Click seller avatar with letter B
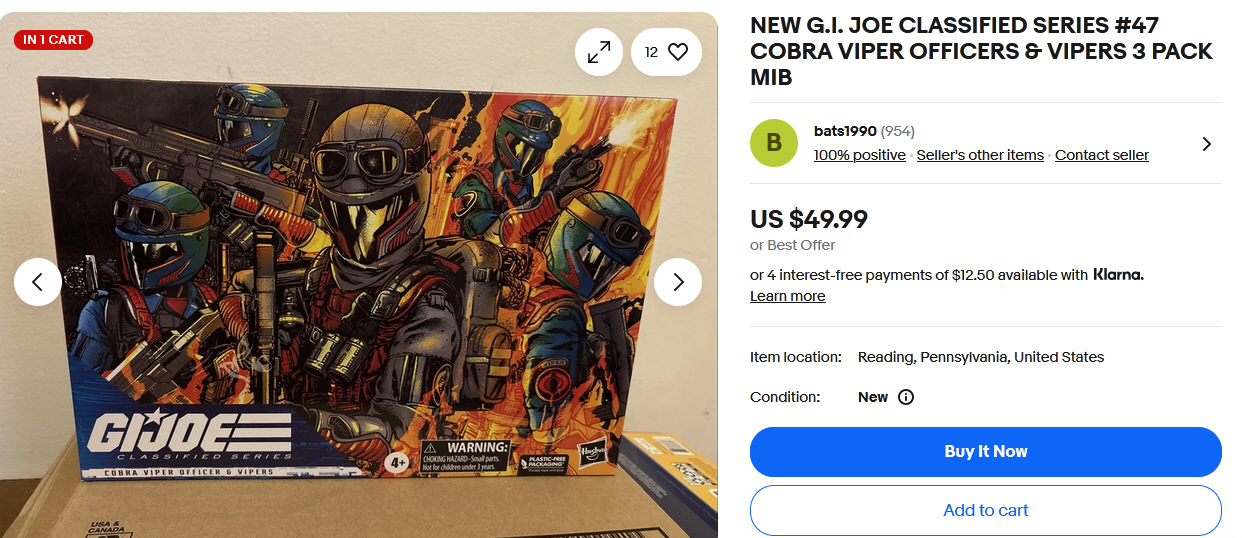 pyautogui.click(x=774, y=143)
